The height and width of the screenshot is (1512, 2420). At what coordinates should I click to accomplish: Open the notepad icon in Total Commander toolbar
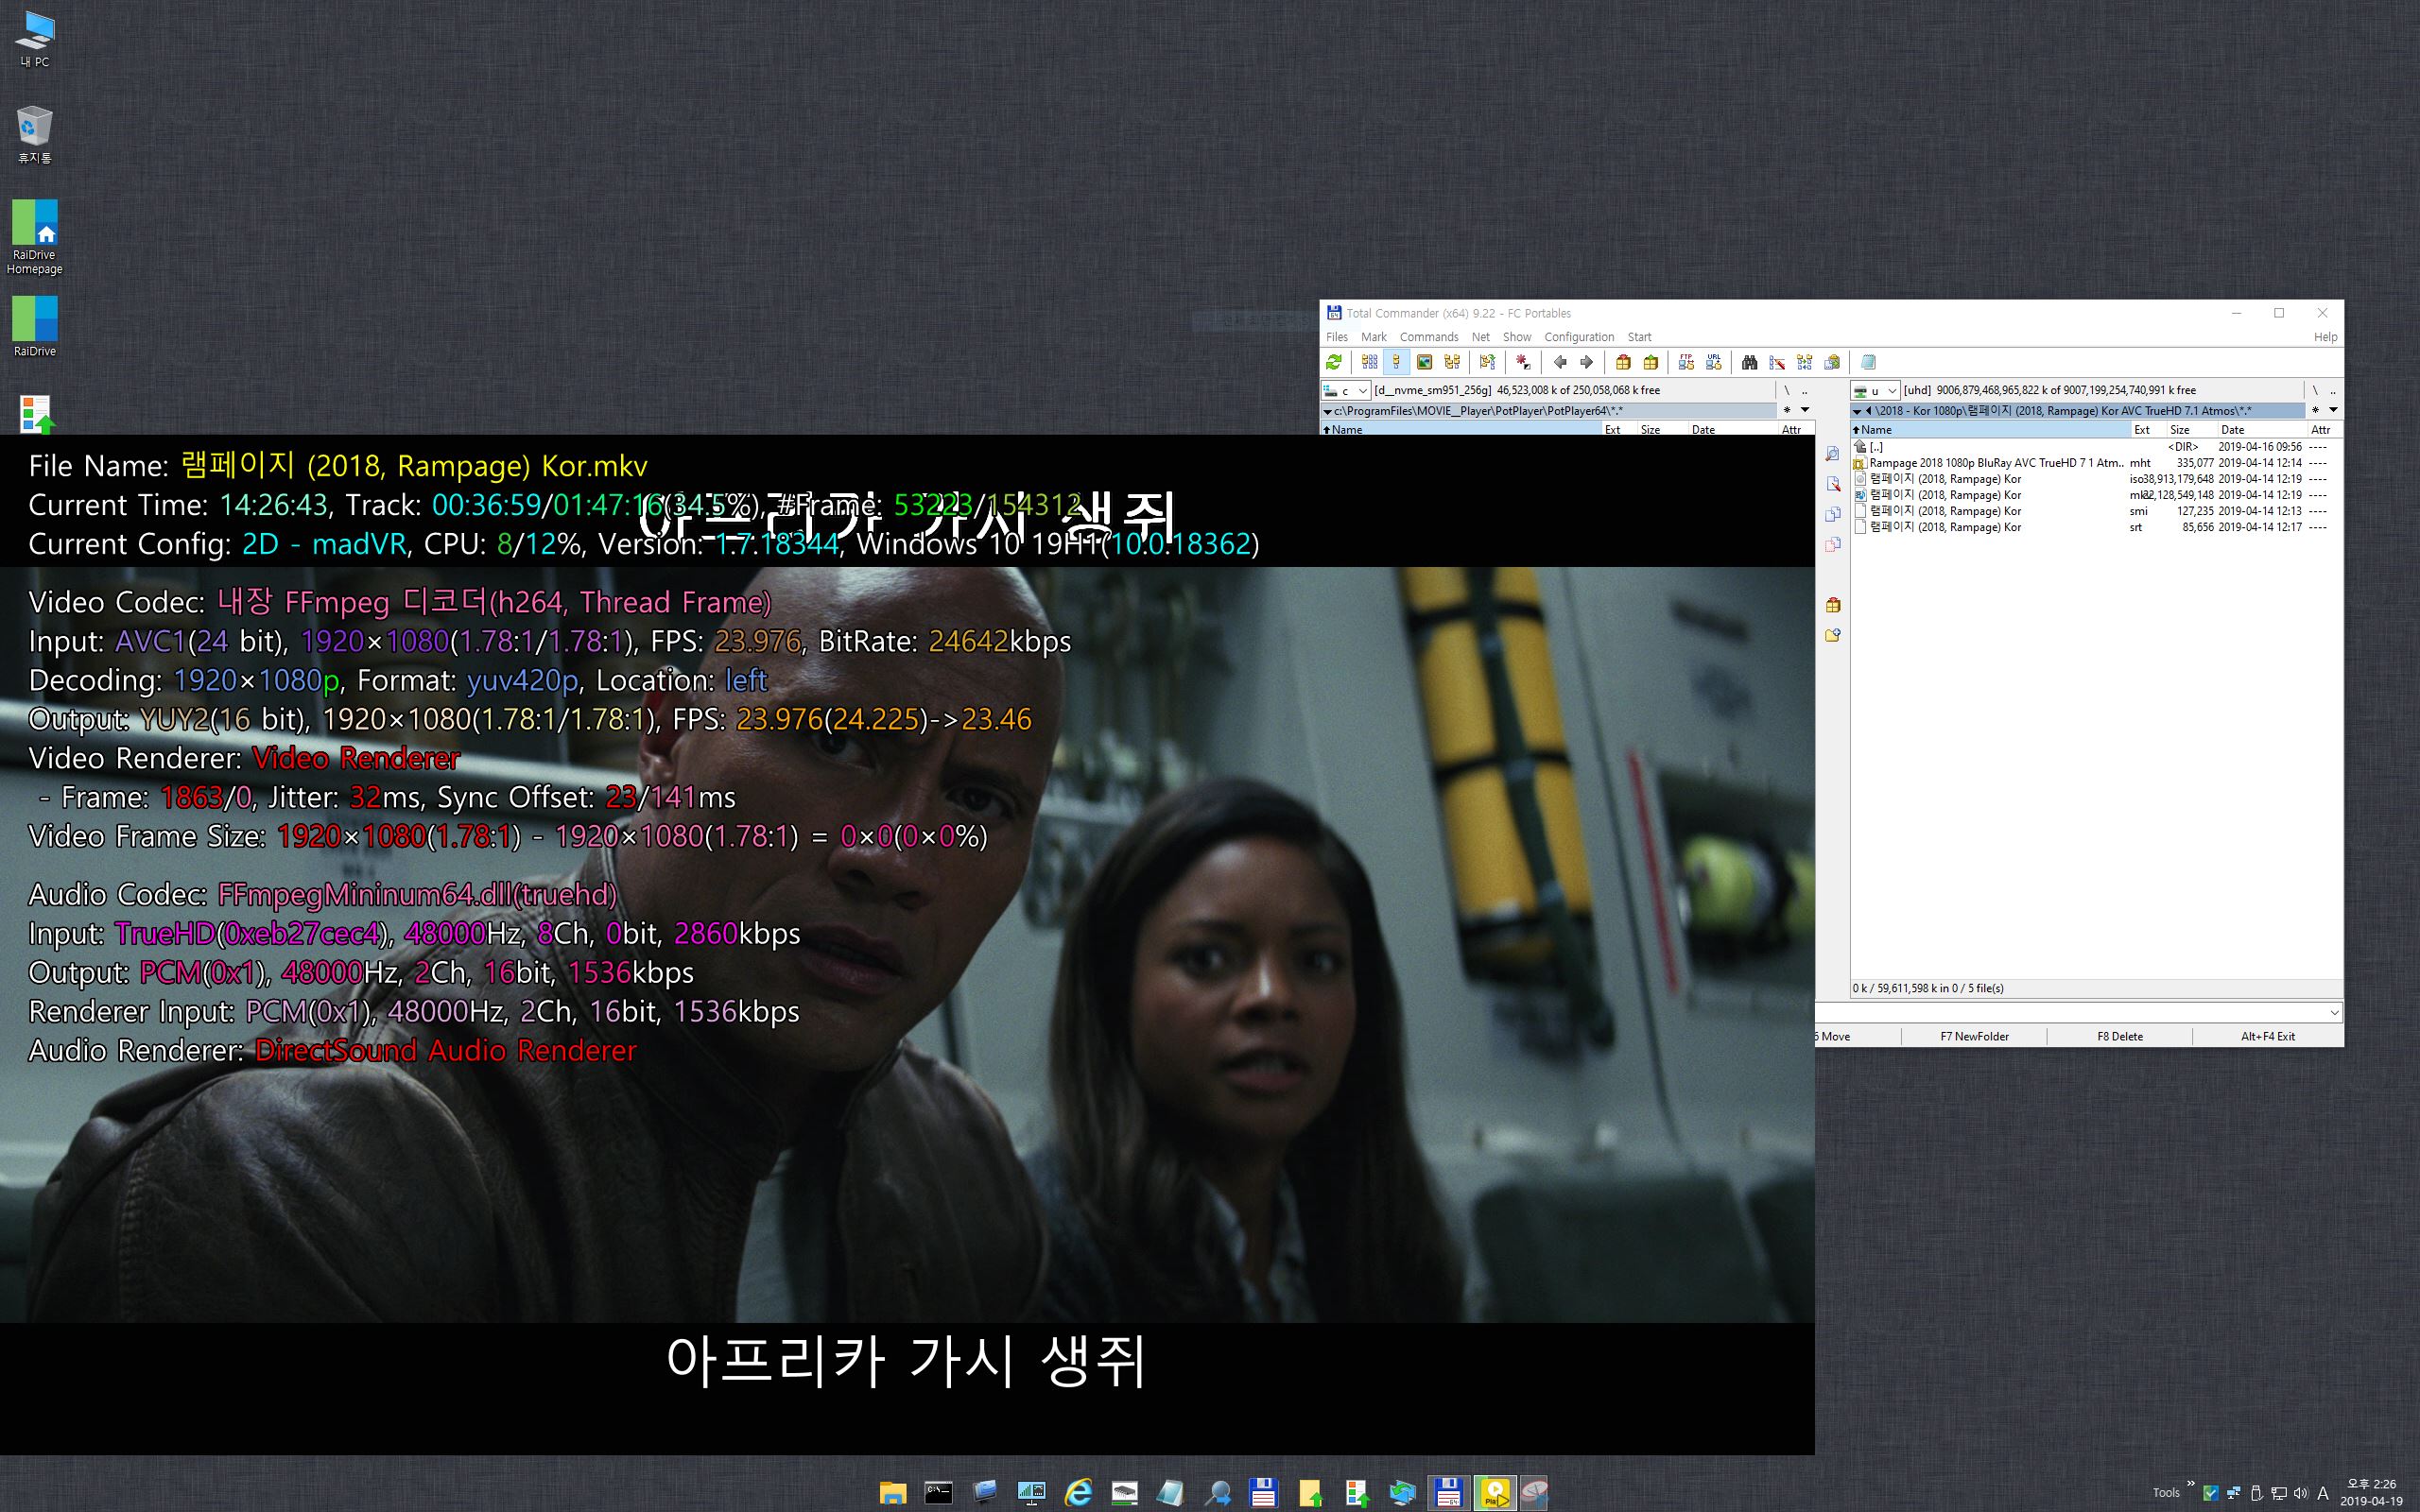pyautogui.click(x=1868, y=362)
